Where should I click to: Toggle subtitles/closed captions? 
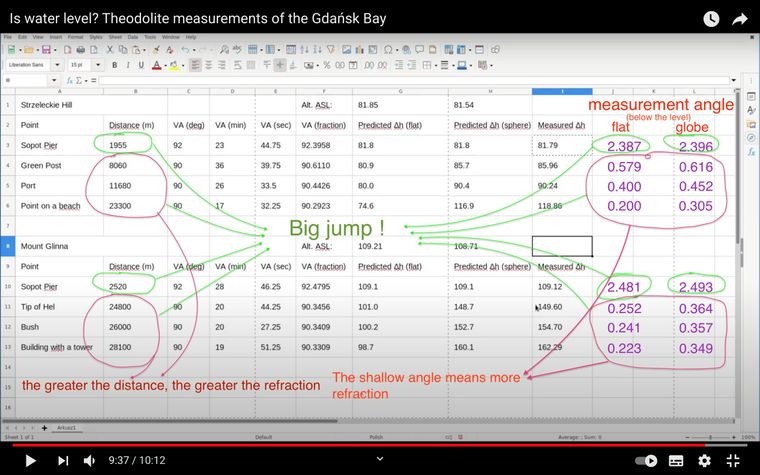point(676,460)
